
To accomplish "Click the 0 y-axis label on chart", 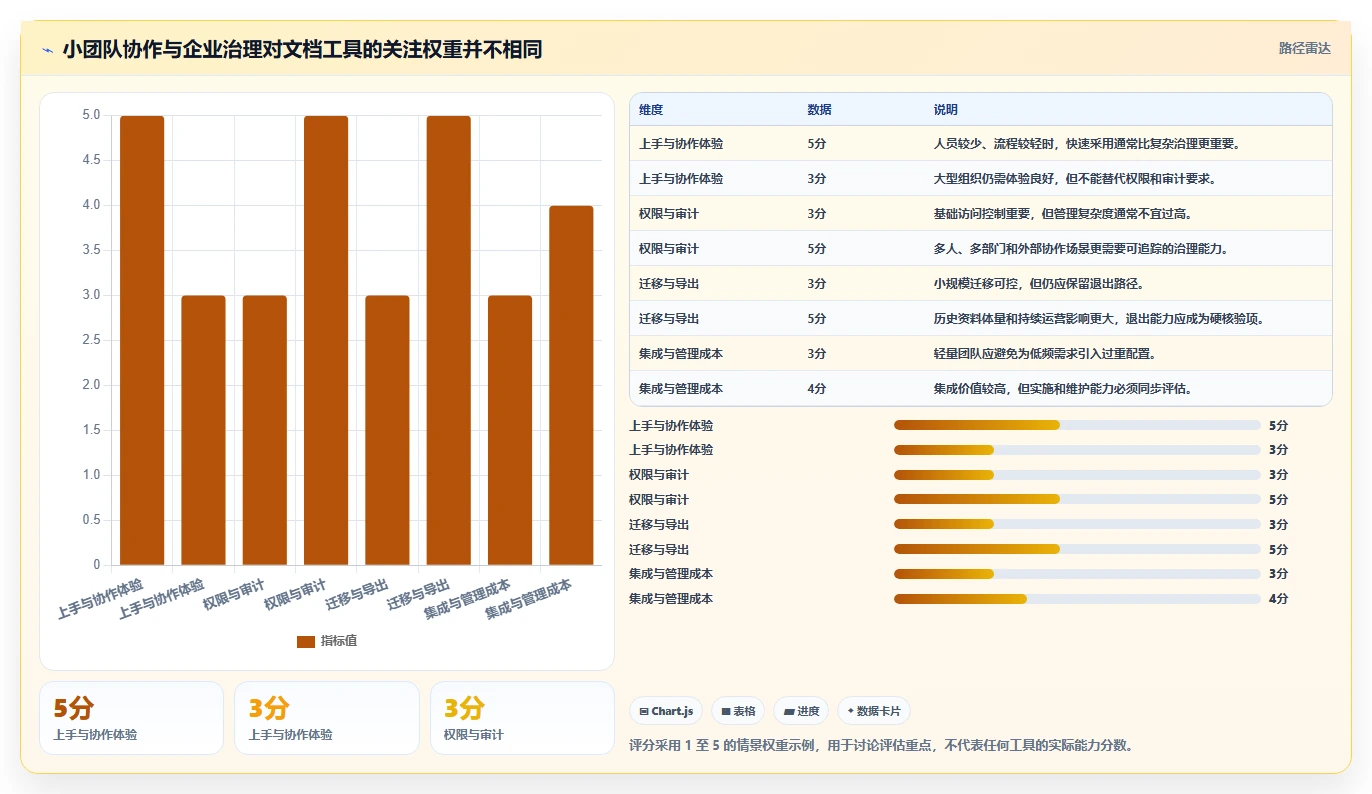I will coord(97,565).
